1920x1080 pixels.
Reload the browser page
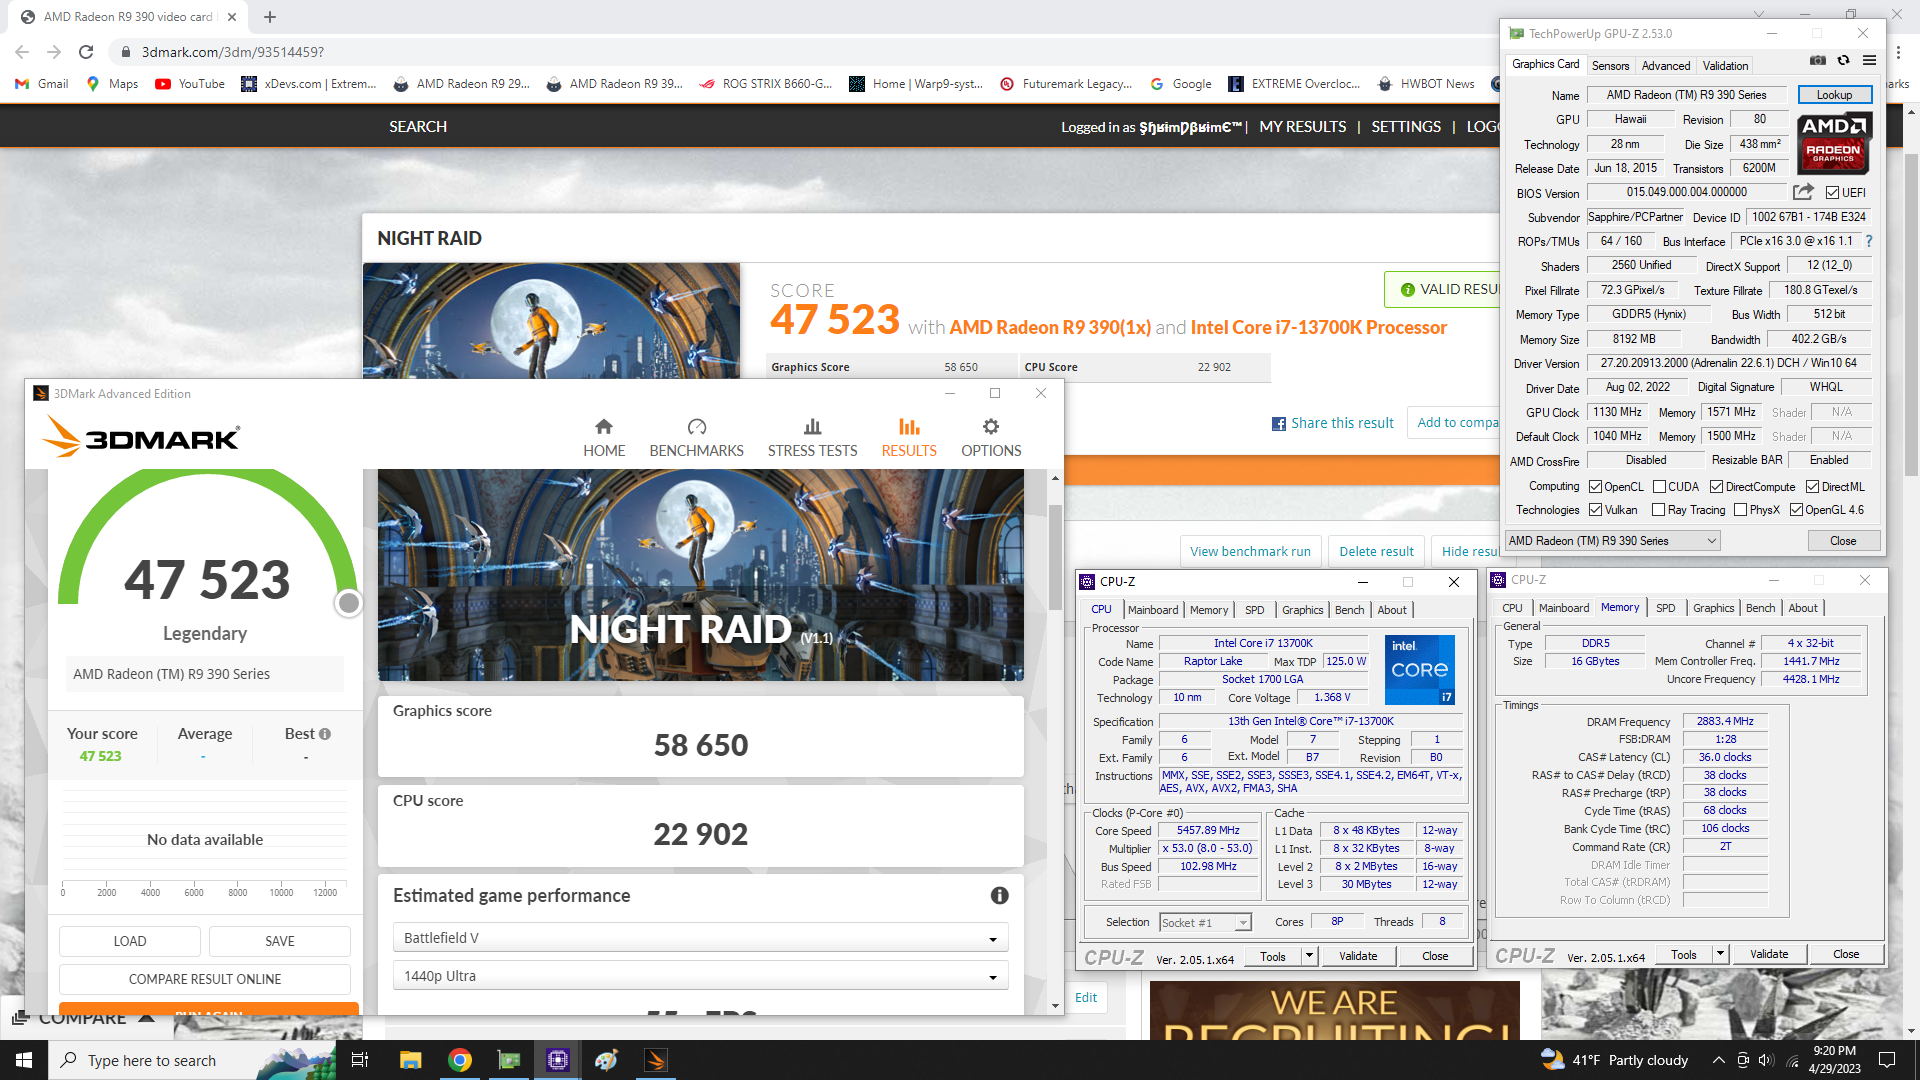coord(86,52)
